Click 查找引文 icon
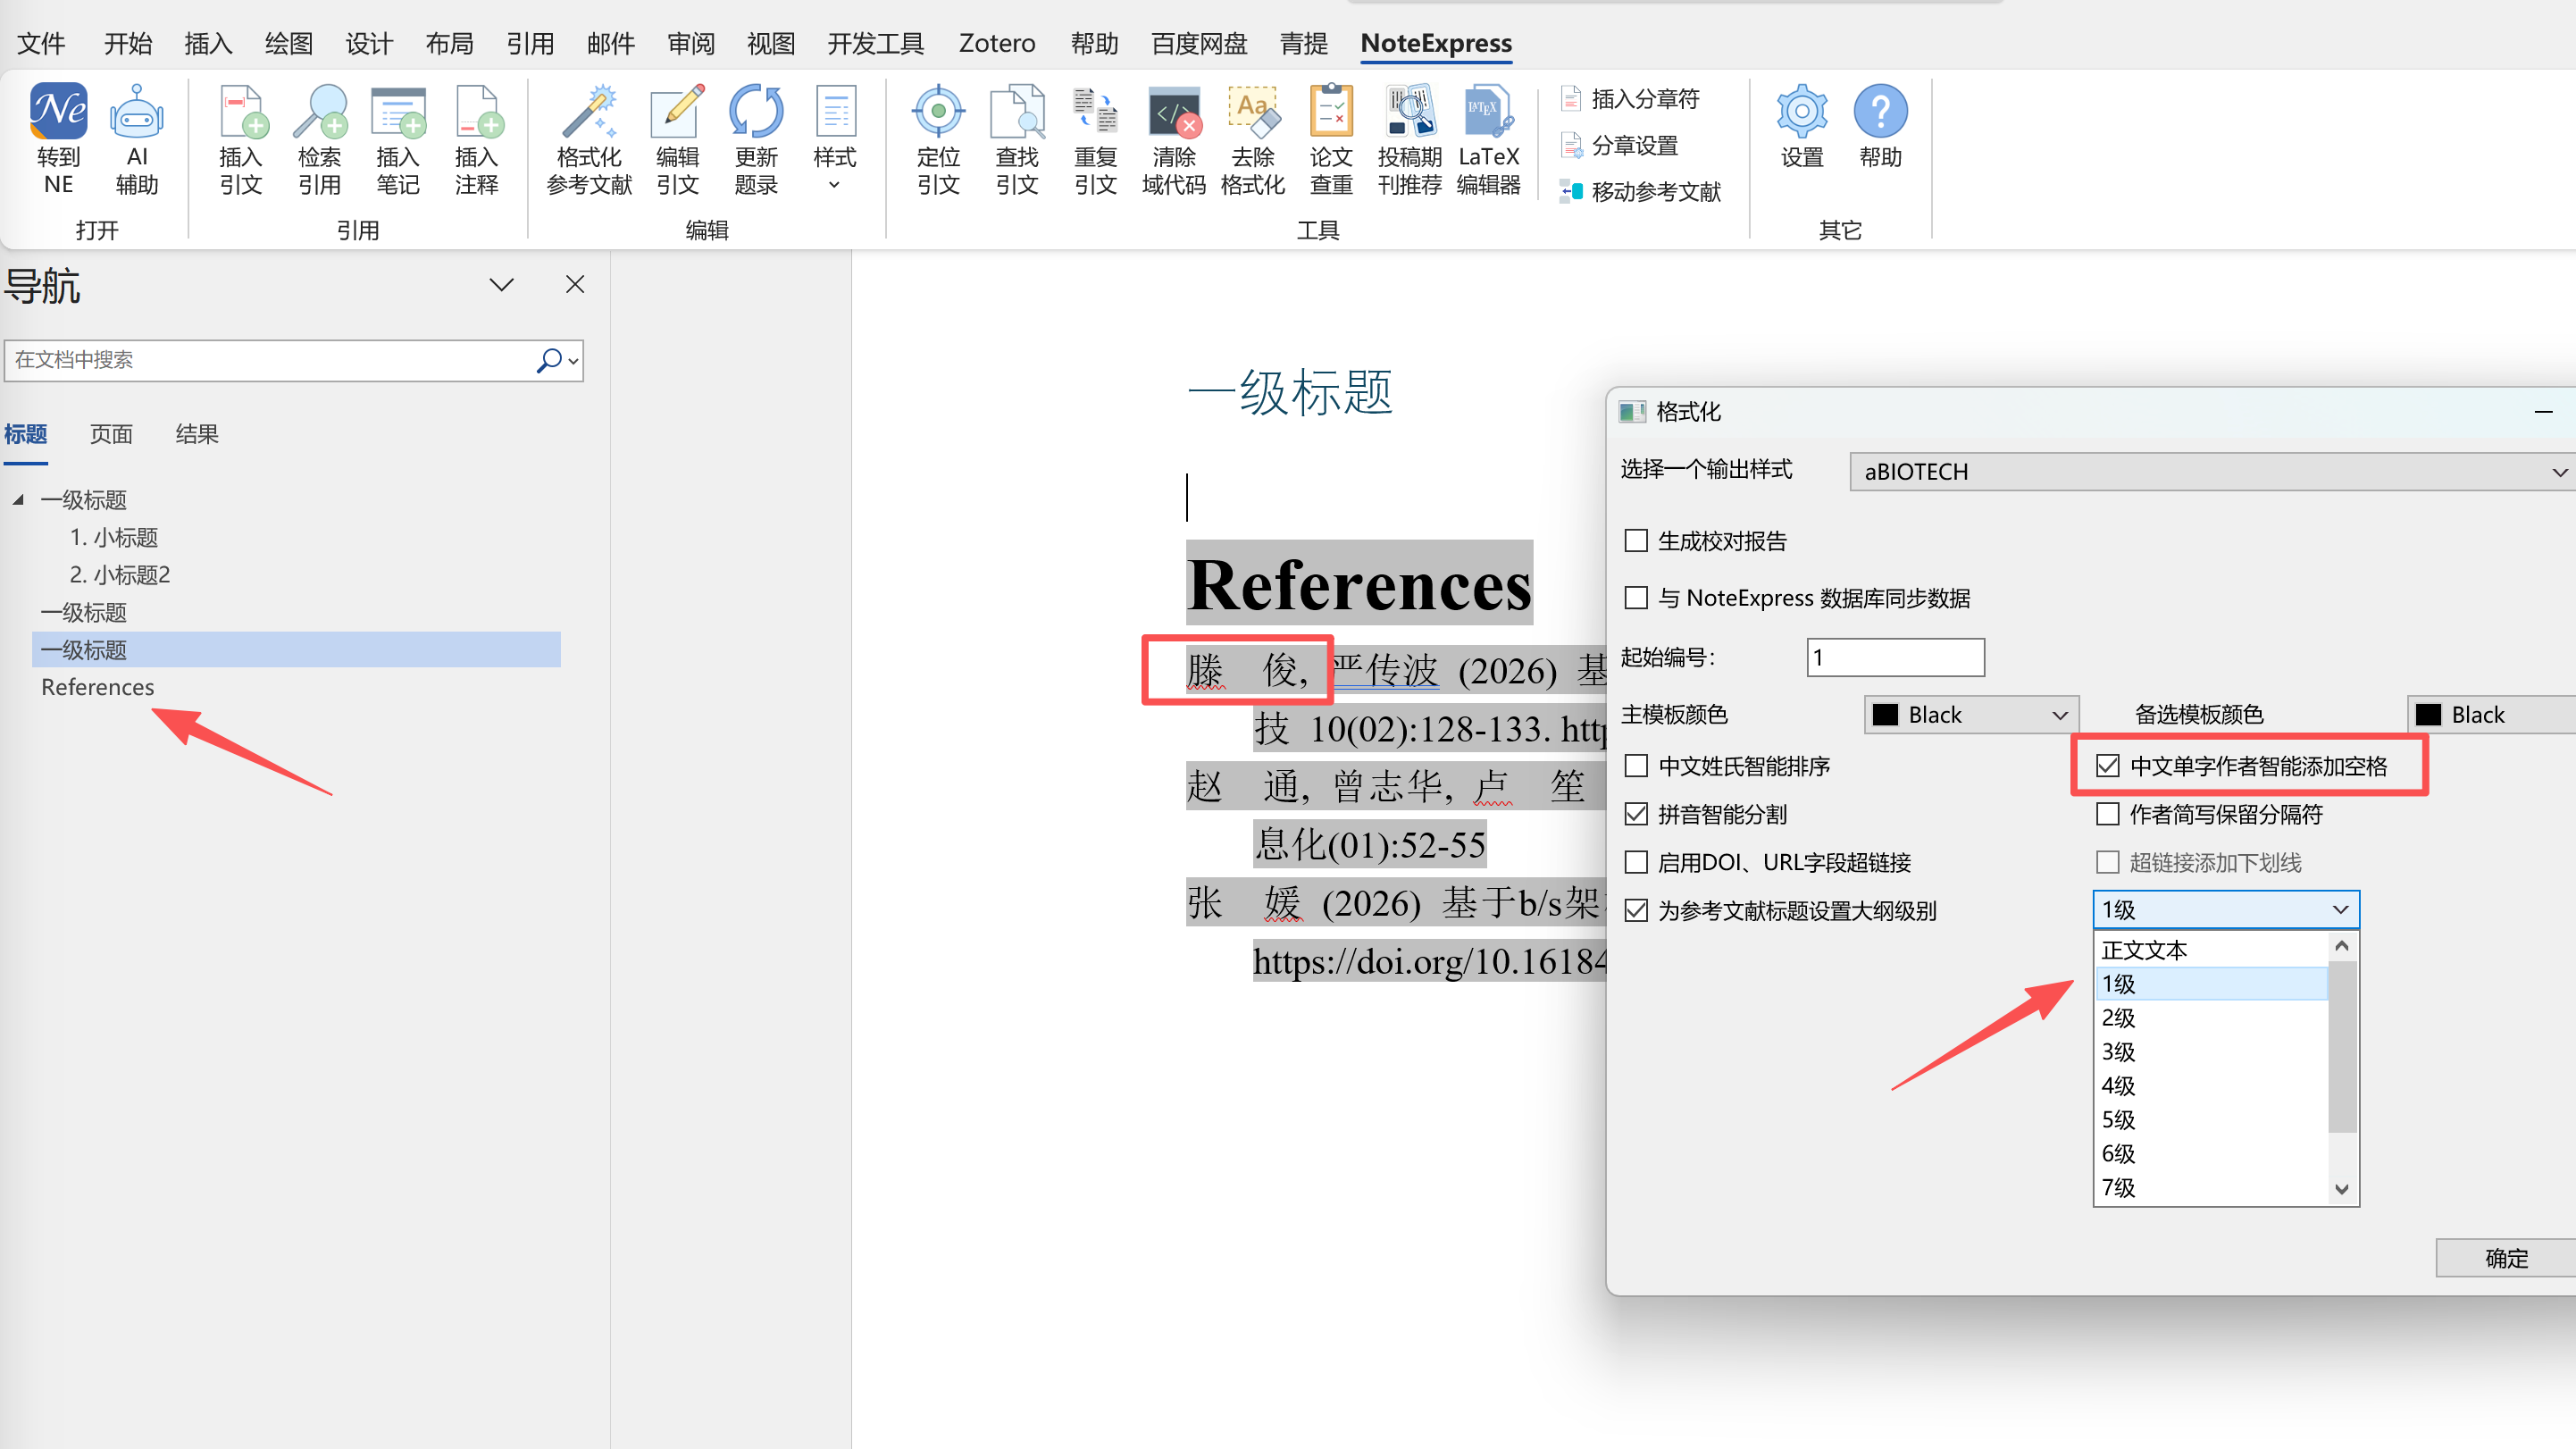 pos(1017,138)
